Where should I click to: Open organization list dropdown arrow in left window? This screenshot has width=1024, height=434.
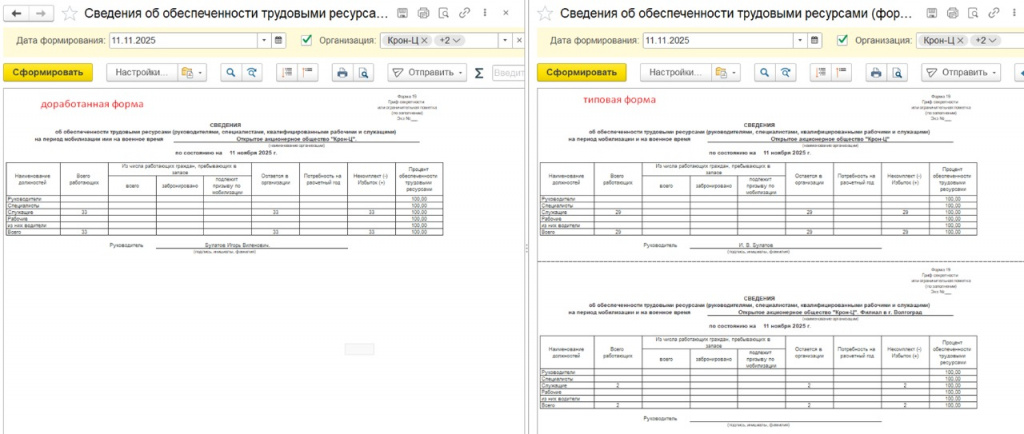click(505, 40)
